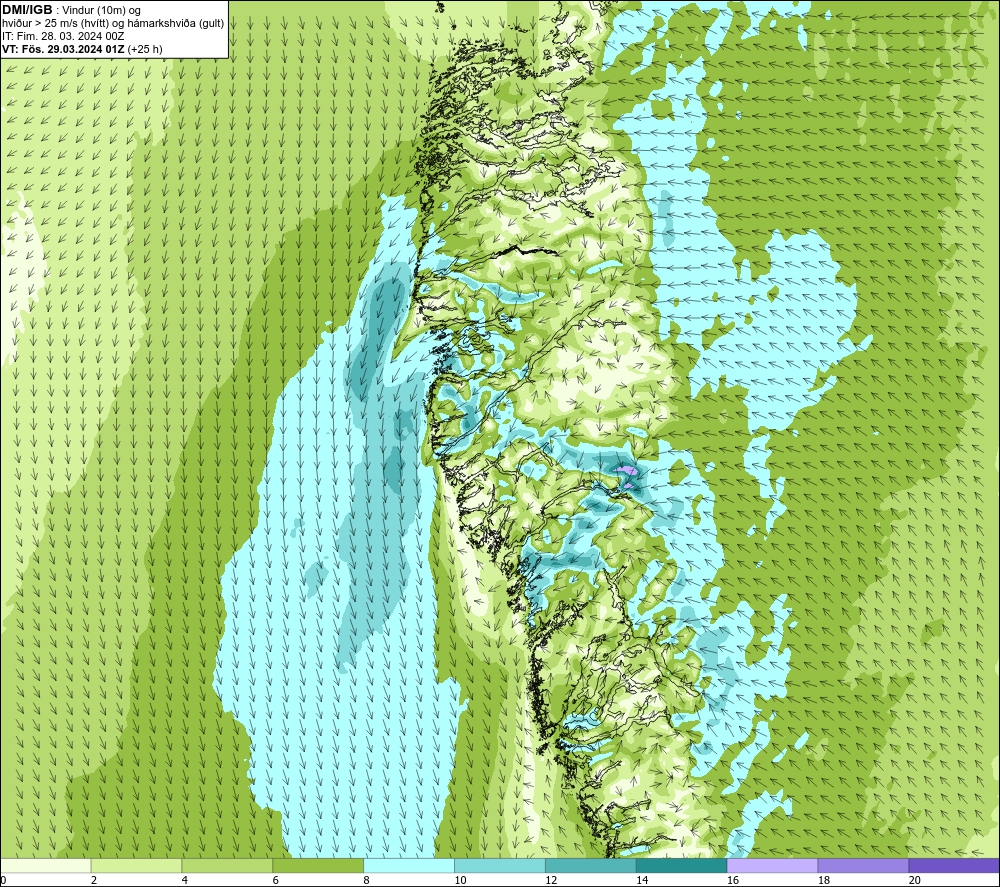Viewport: 1000px width, 887px height.
Task: Click the legend swatch above 20 m/s
Action: pyautogui.click(x=953, y=865)
